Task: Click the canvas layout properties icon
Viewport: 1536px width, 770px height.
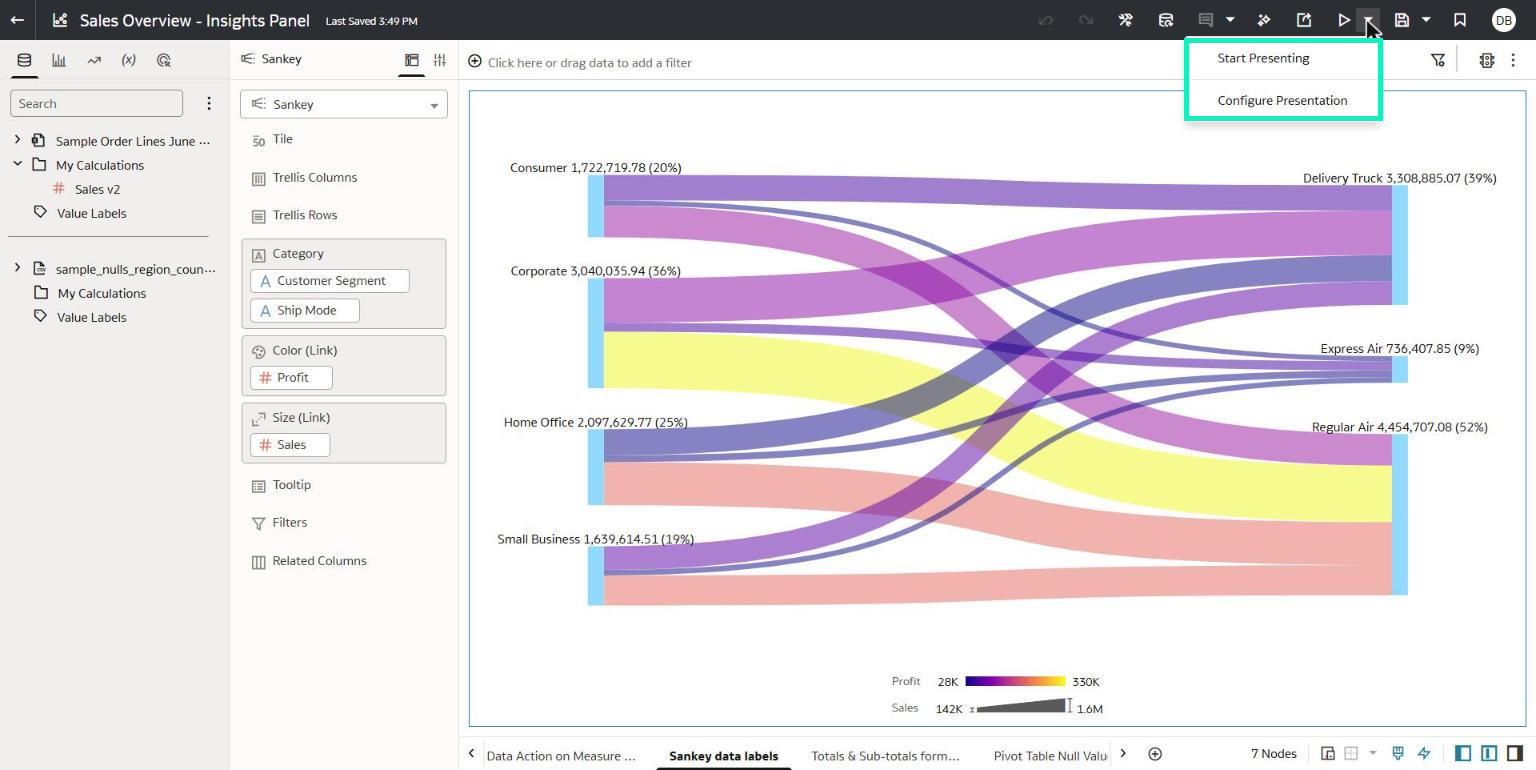Action: [1328, 753]
